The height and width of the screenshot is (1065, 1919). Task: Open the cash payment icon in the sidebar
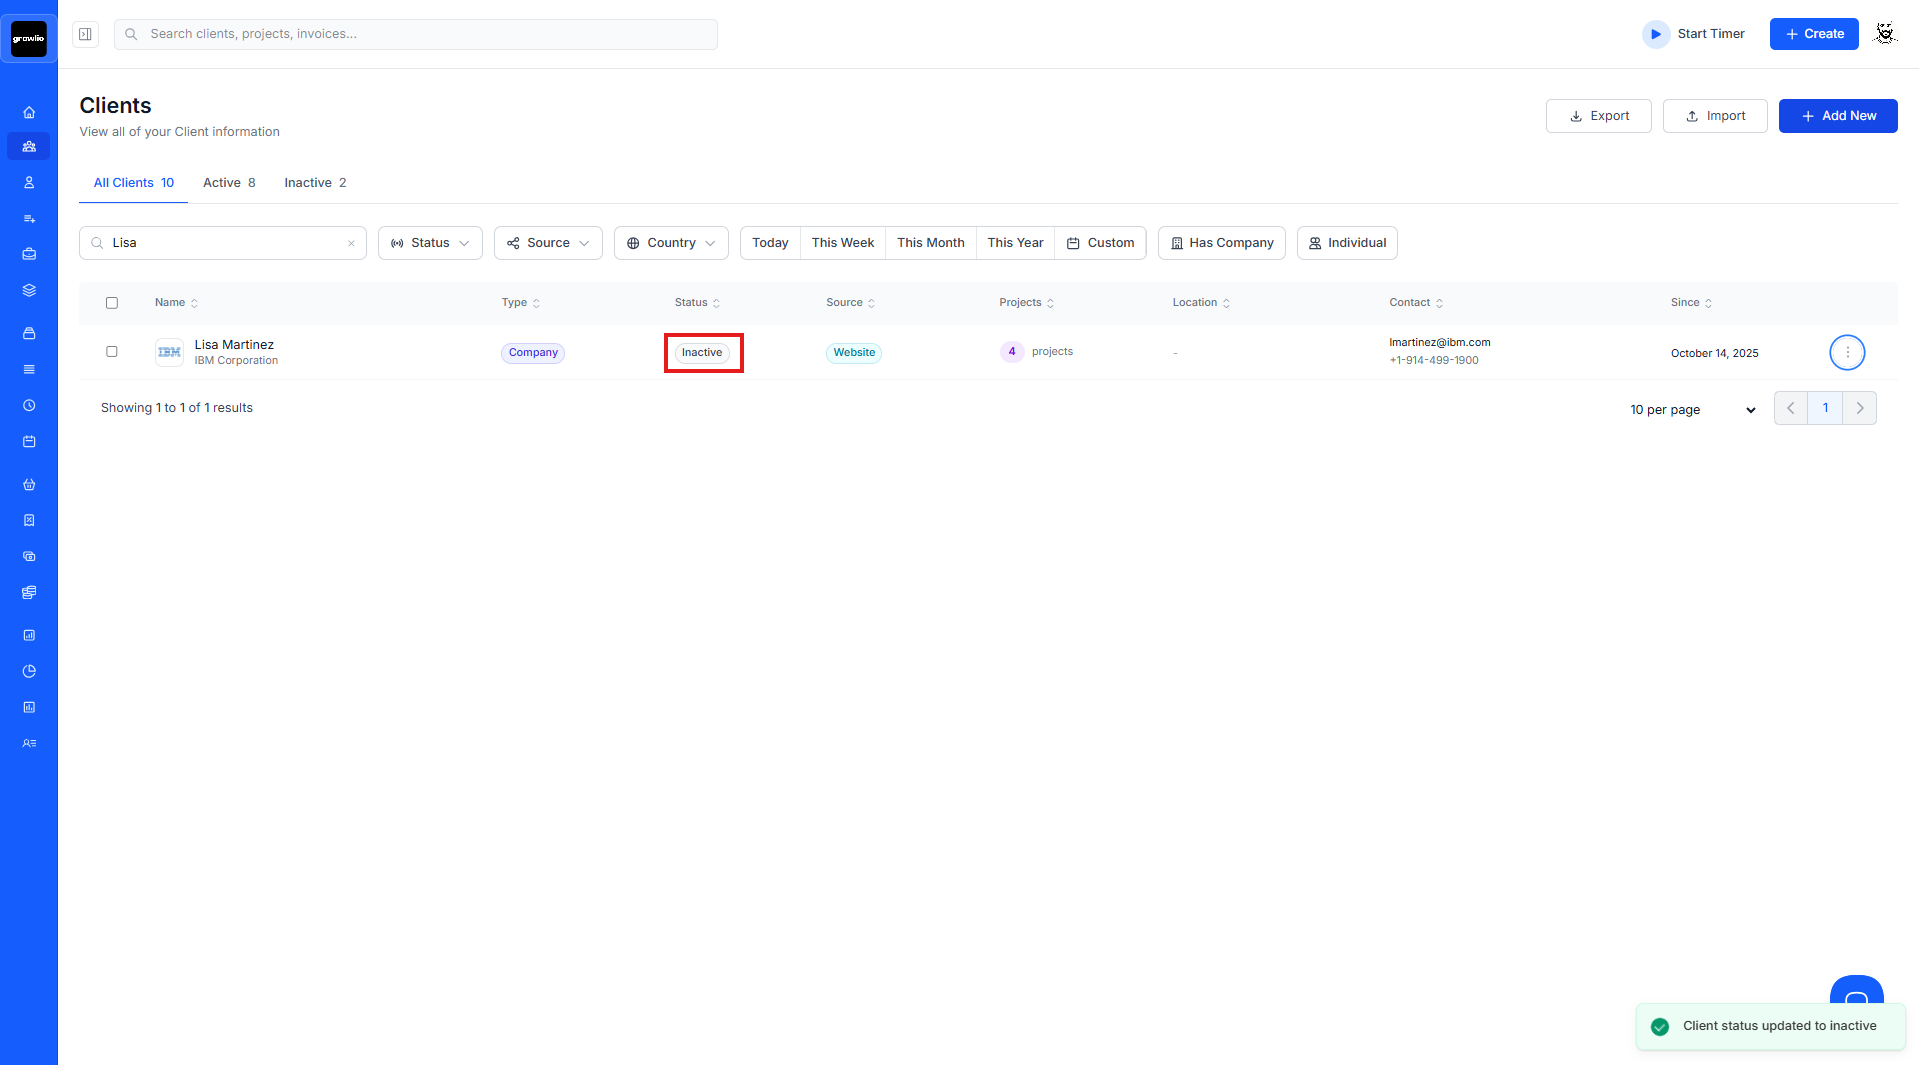(x=29, y=556)
